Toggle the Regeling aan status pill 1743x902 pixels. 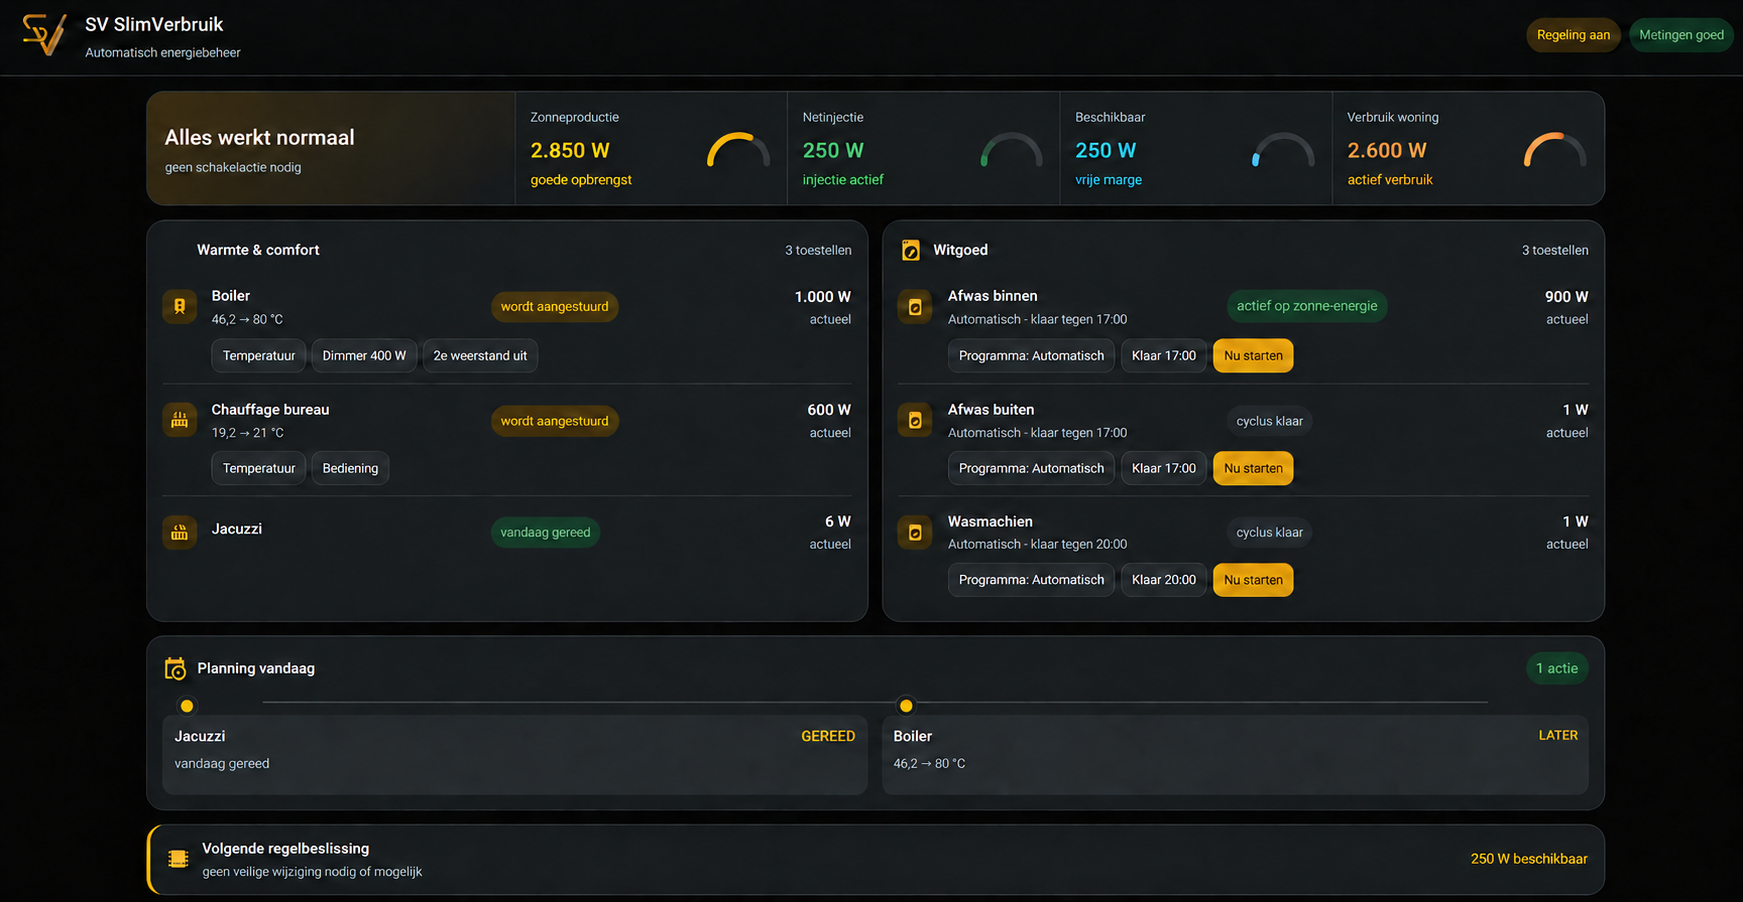1573,35
